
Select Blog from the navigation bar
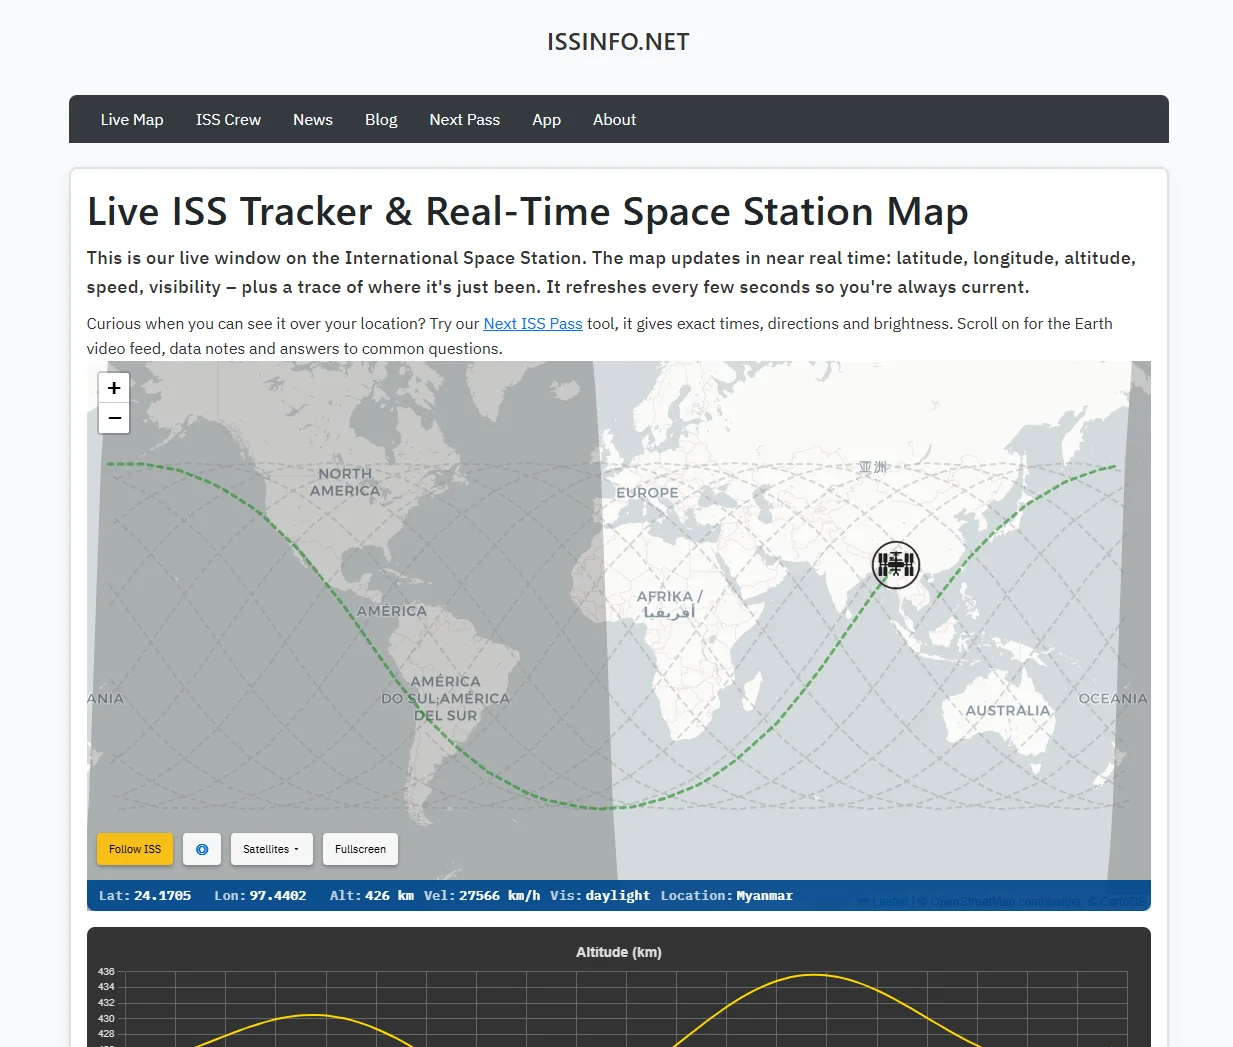coord(381,119)
